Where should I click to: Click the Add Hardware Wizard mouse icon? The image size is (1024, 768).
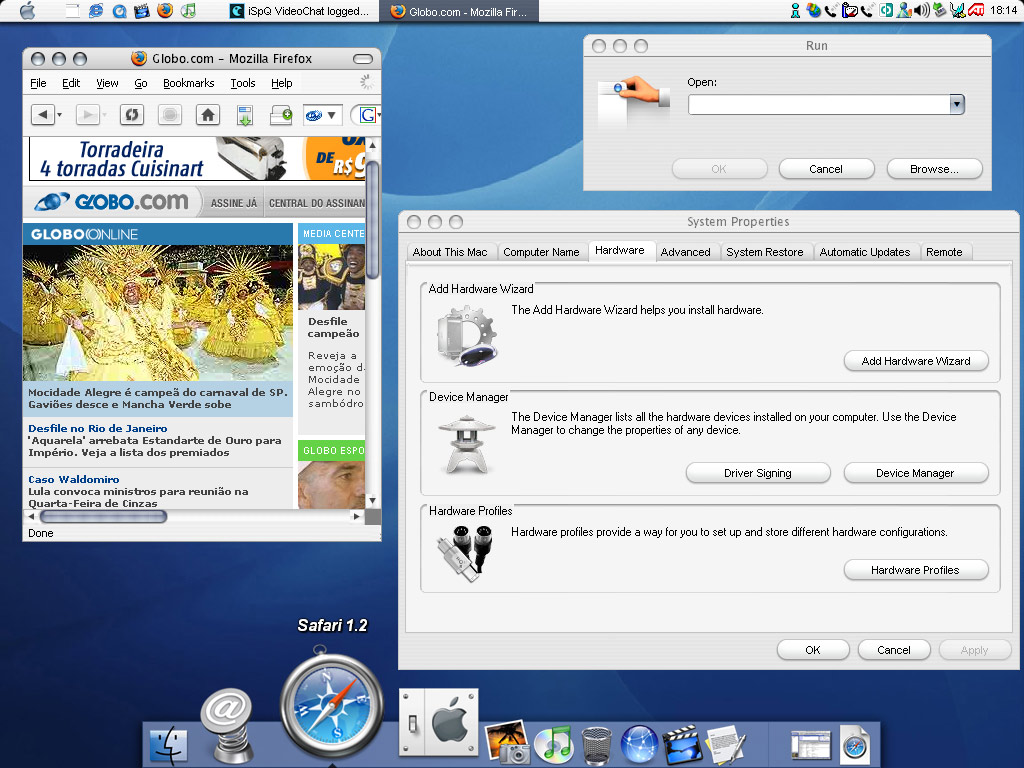pos(468,335)
